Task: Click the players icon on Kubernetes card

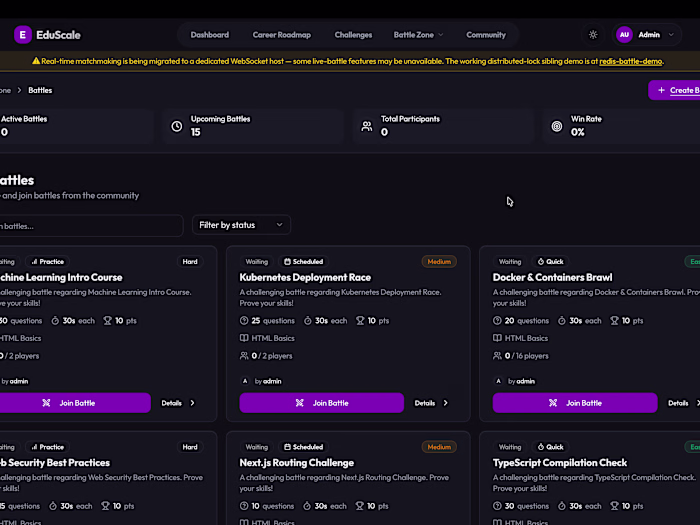Action: (244, 356)
